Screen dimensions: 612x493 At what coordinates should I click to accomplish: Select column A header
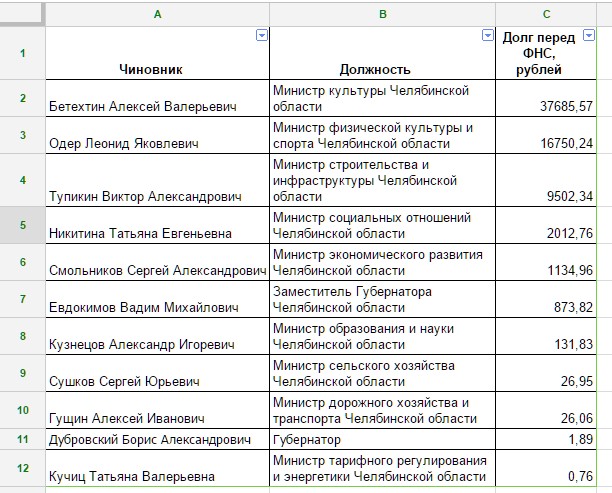point(157,14)
